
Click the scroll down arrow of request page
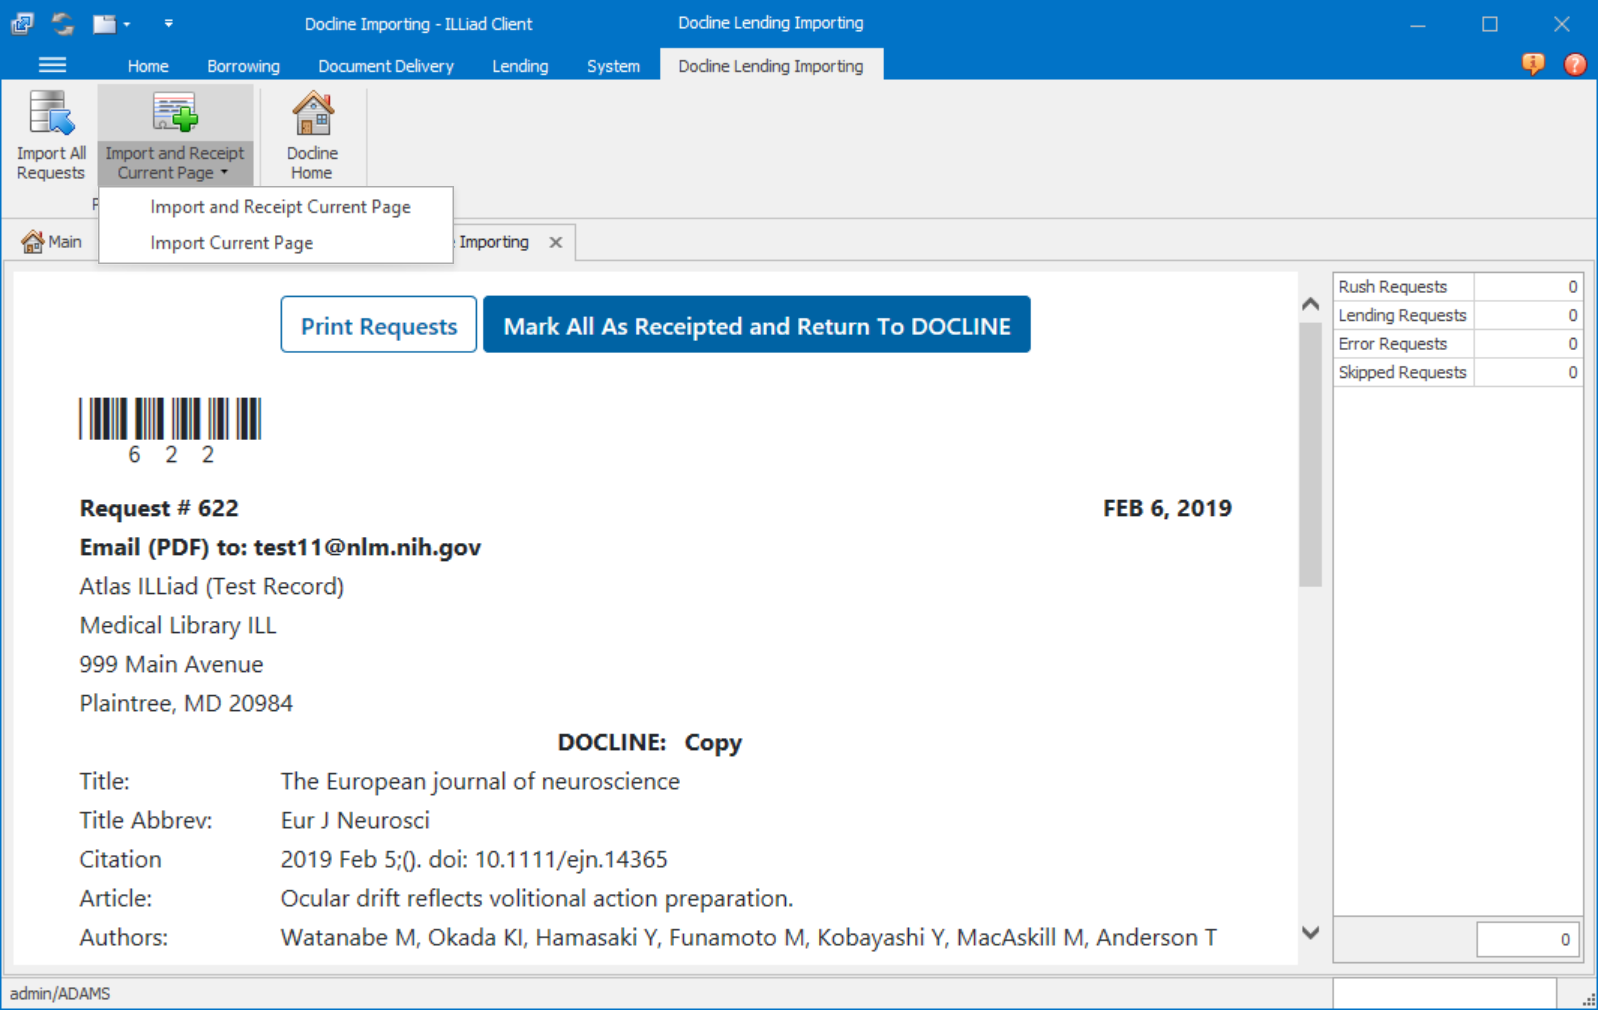(x=1310, y=932)
